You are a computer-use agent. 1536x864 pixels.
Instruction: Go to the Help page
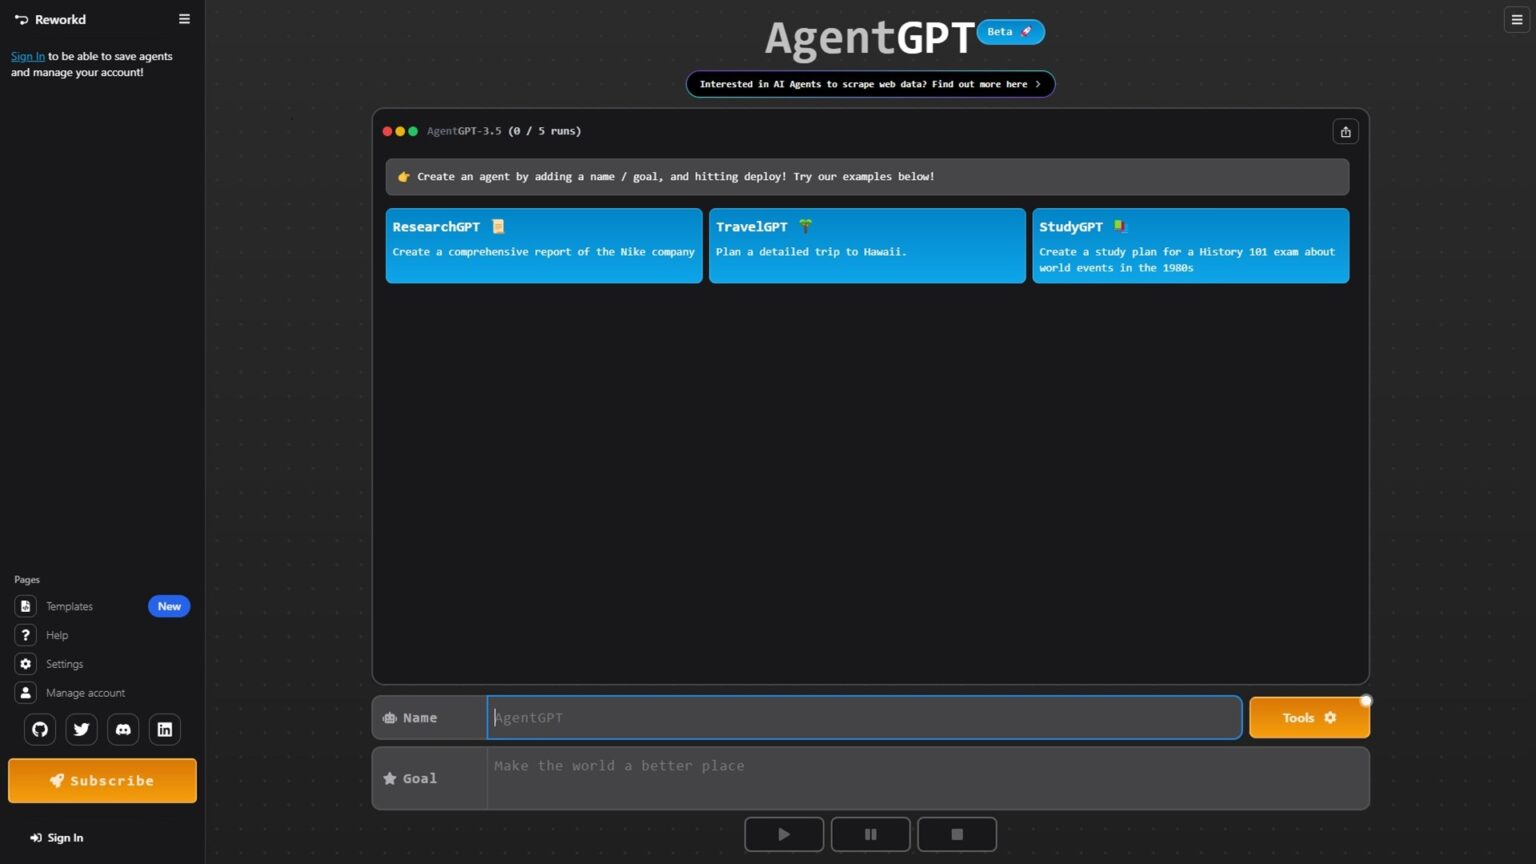point(57,635)
